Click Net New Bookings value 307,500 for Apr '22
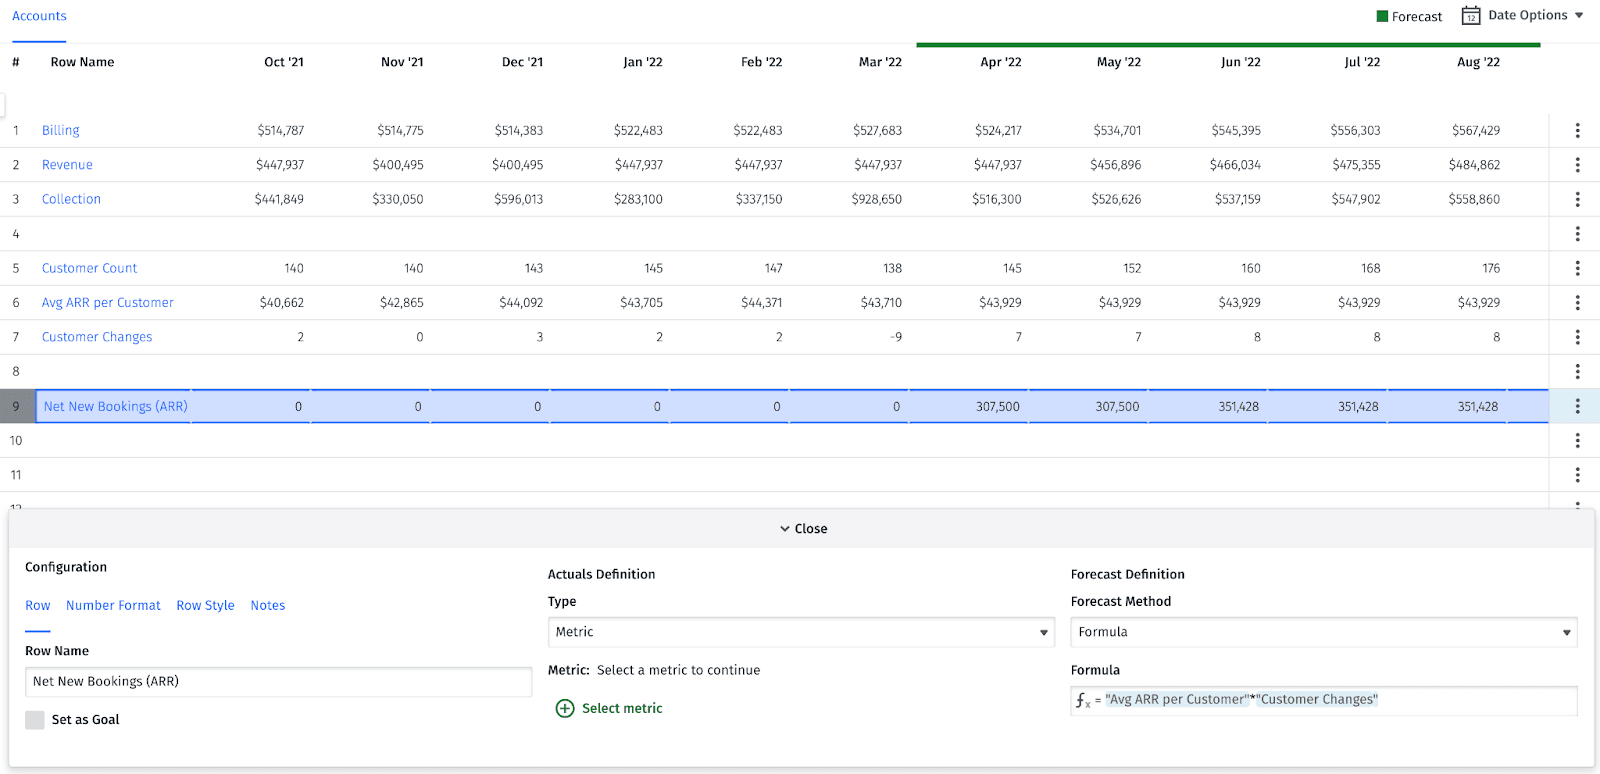The image size is (1600, 774). coord(998,407)
